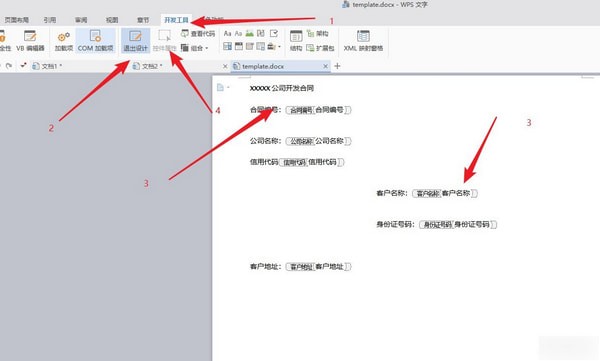Click the 身份证号码: label text

[395, 224]
